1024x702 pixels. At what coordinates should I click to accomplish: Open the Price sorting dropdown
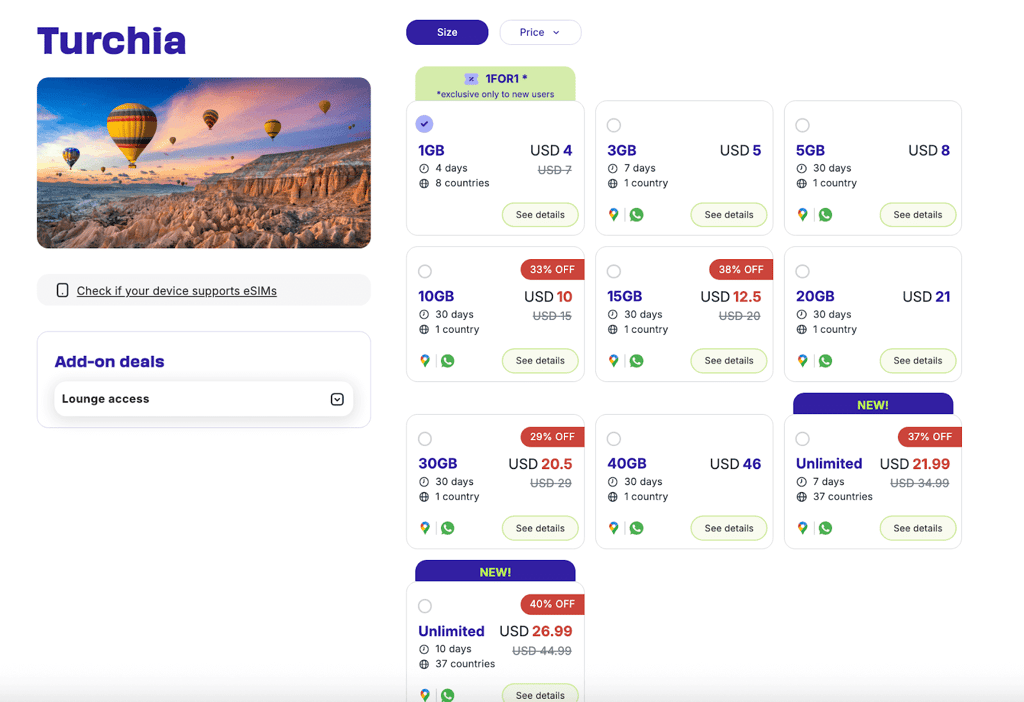click(x=540, y=32)
